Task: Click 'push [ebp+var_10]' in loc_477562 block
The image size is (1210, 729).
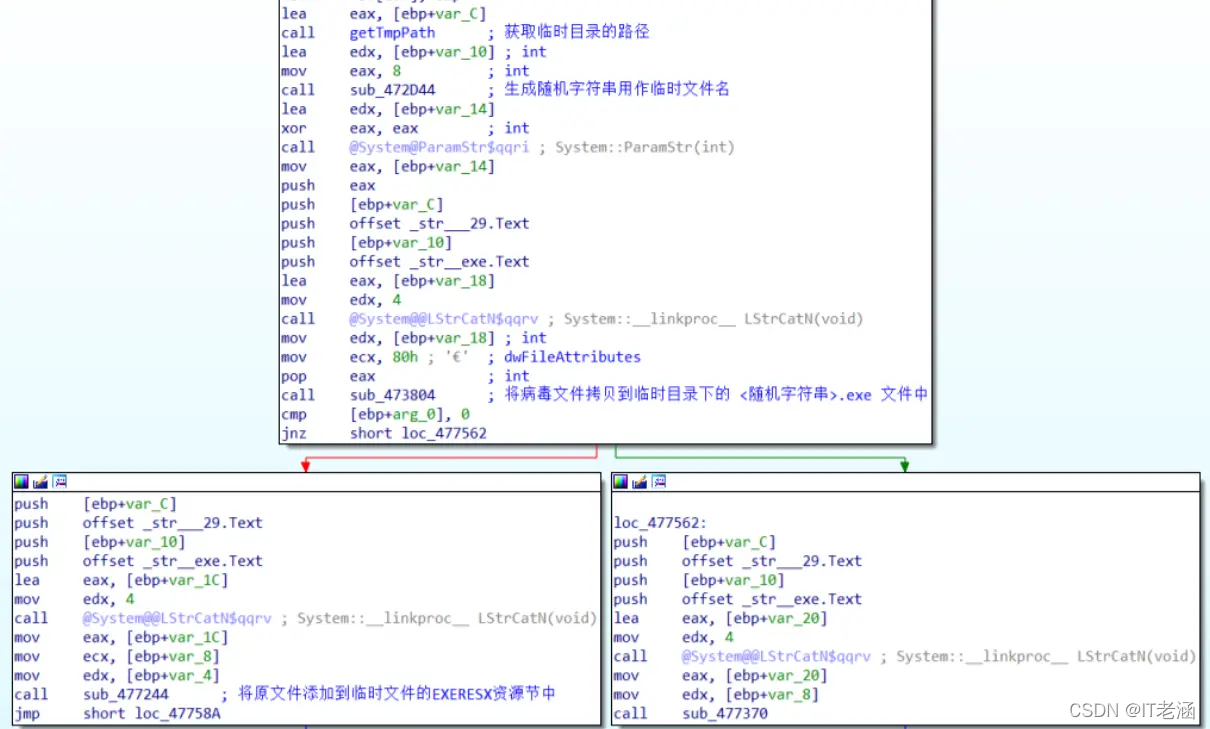Action: (700, 580)
